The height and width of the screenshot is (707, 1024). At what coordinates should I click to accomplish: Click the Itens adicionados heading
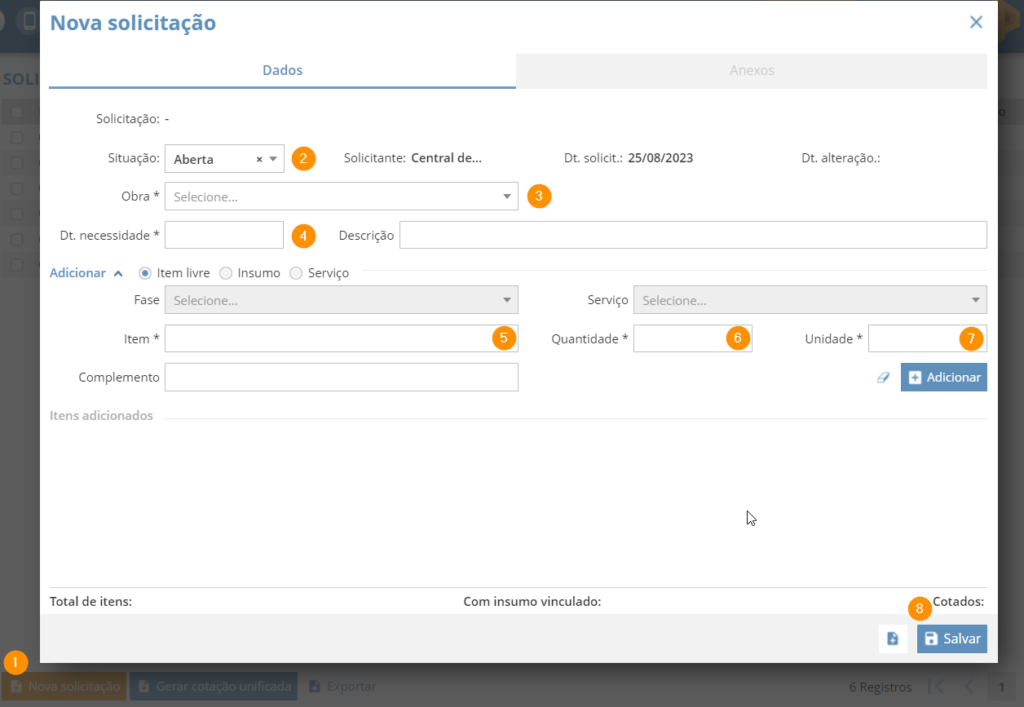click(x=101, y=416)
